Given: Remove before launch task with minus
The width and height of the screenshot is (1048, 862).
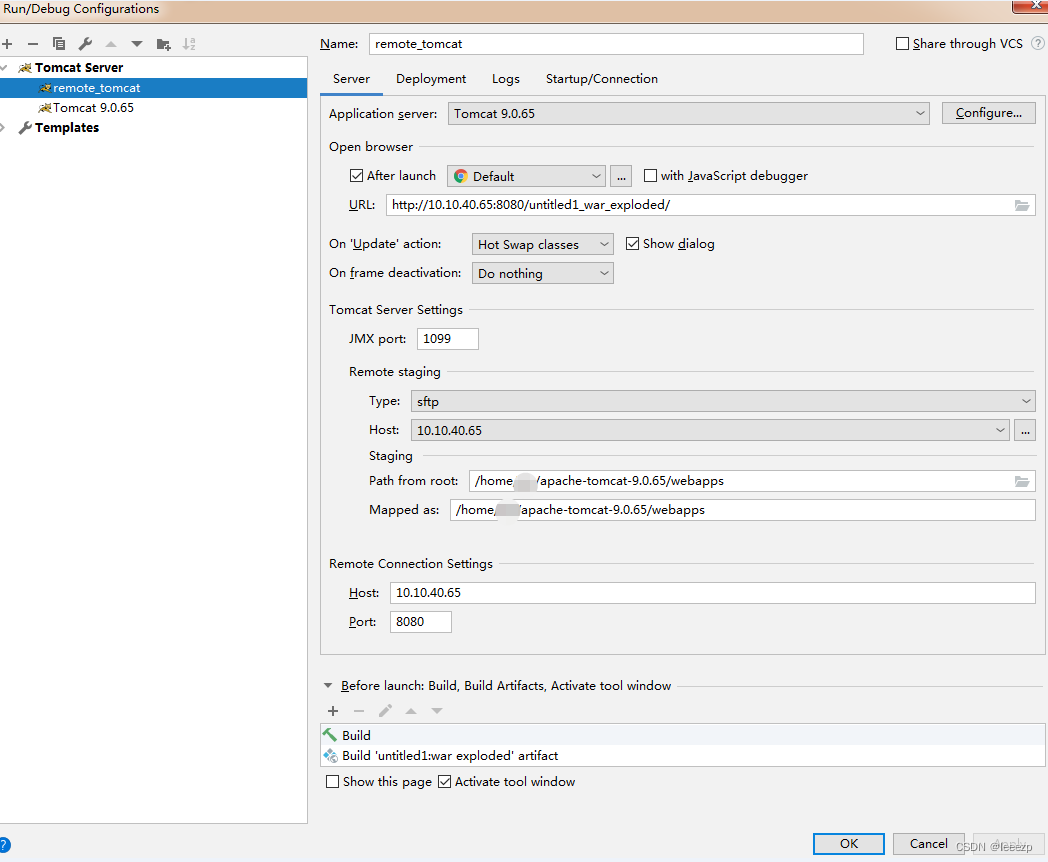Looking at the screenshot, I should [x=359, y=711].
